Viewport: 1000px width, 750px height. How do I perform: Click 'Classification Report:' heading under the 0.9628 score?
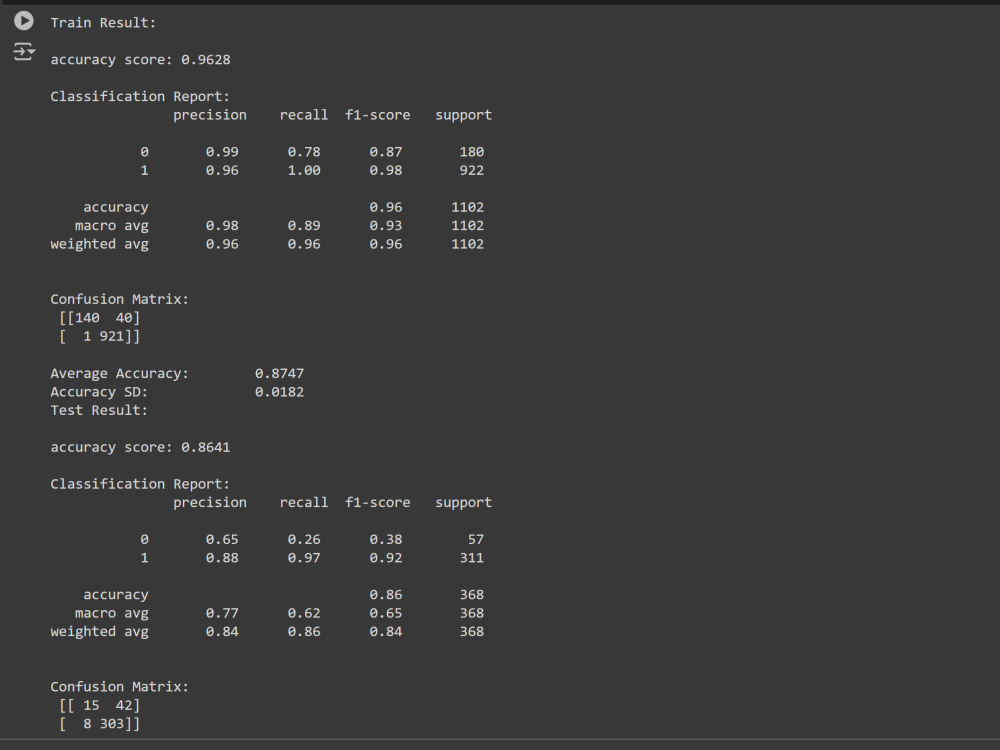pyautogui.click(x=140, y=97)
